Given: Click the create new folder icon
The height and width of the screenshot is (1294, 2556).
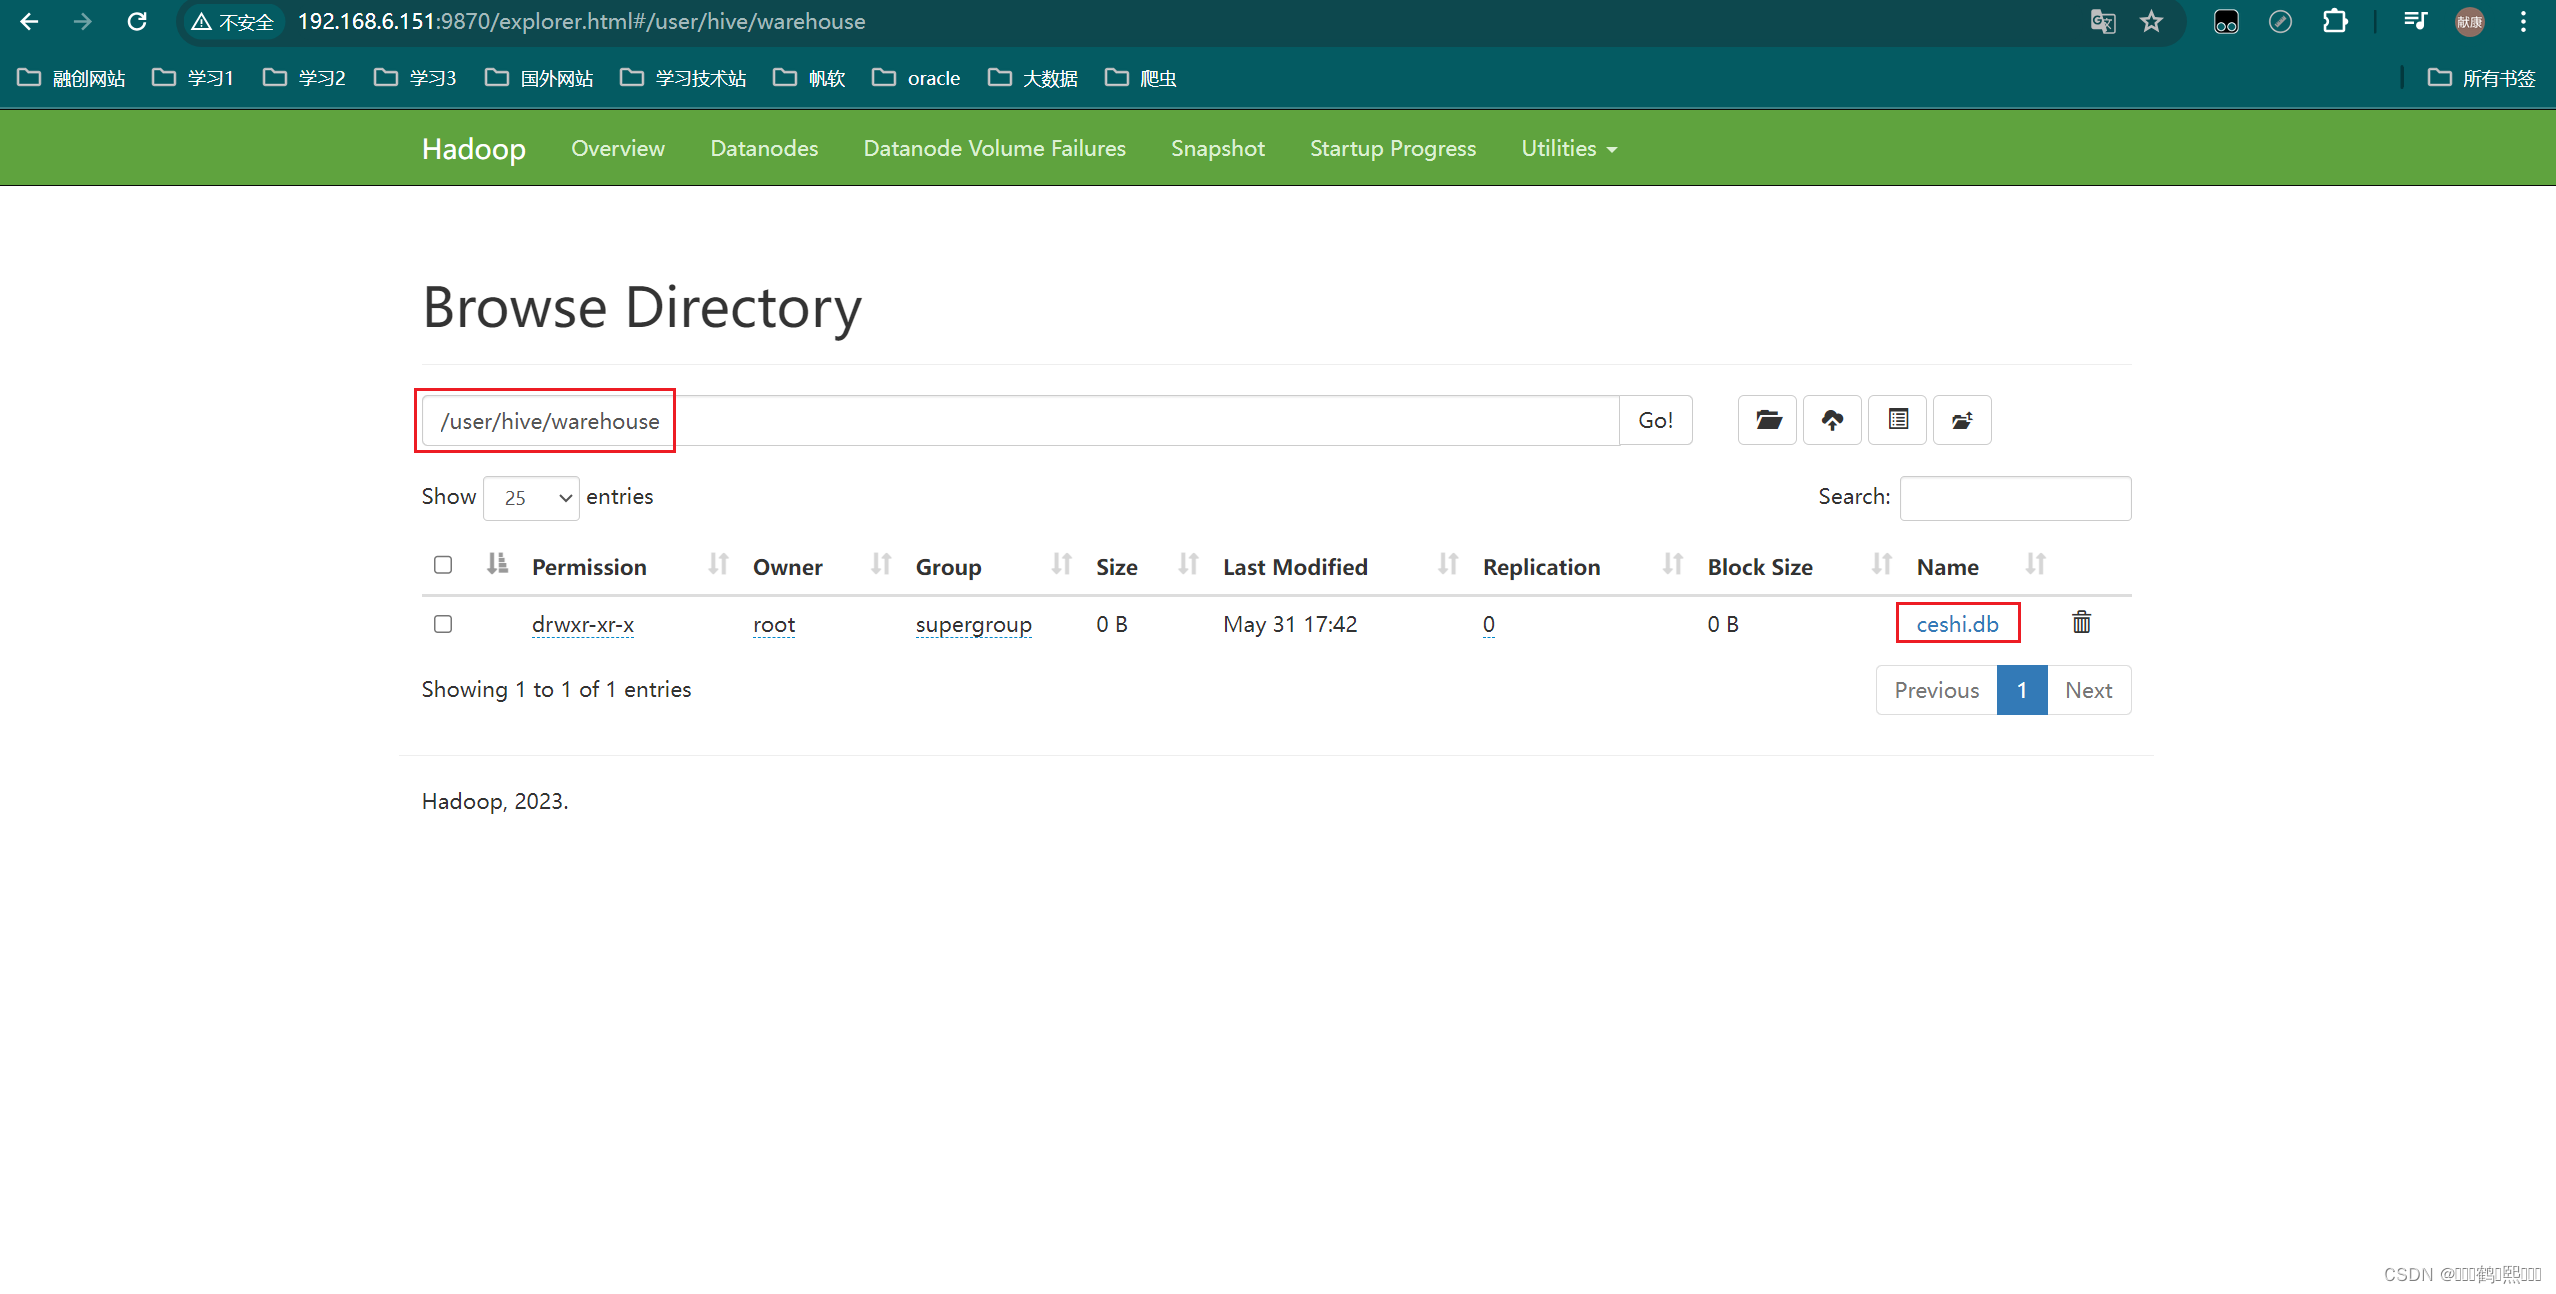Looking at the screenshot, I should coord(1767,420).
